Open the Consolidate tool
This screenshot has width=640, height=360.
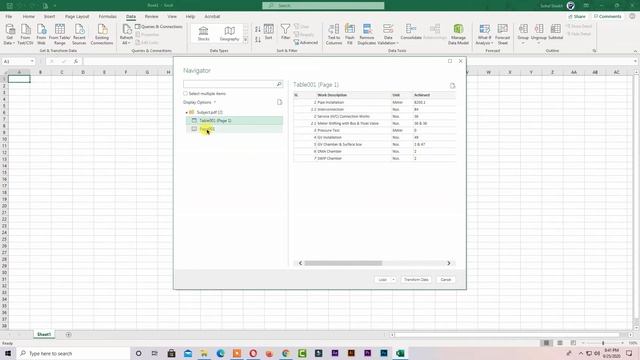click(x=411, y=32)
